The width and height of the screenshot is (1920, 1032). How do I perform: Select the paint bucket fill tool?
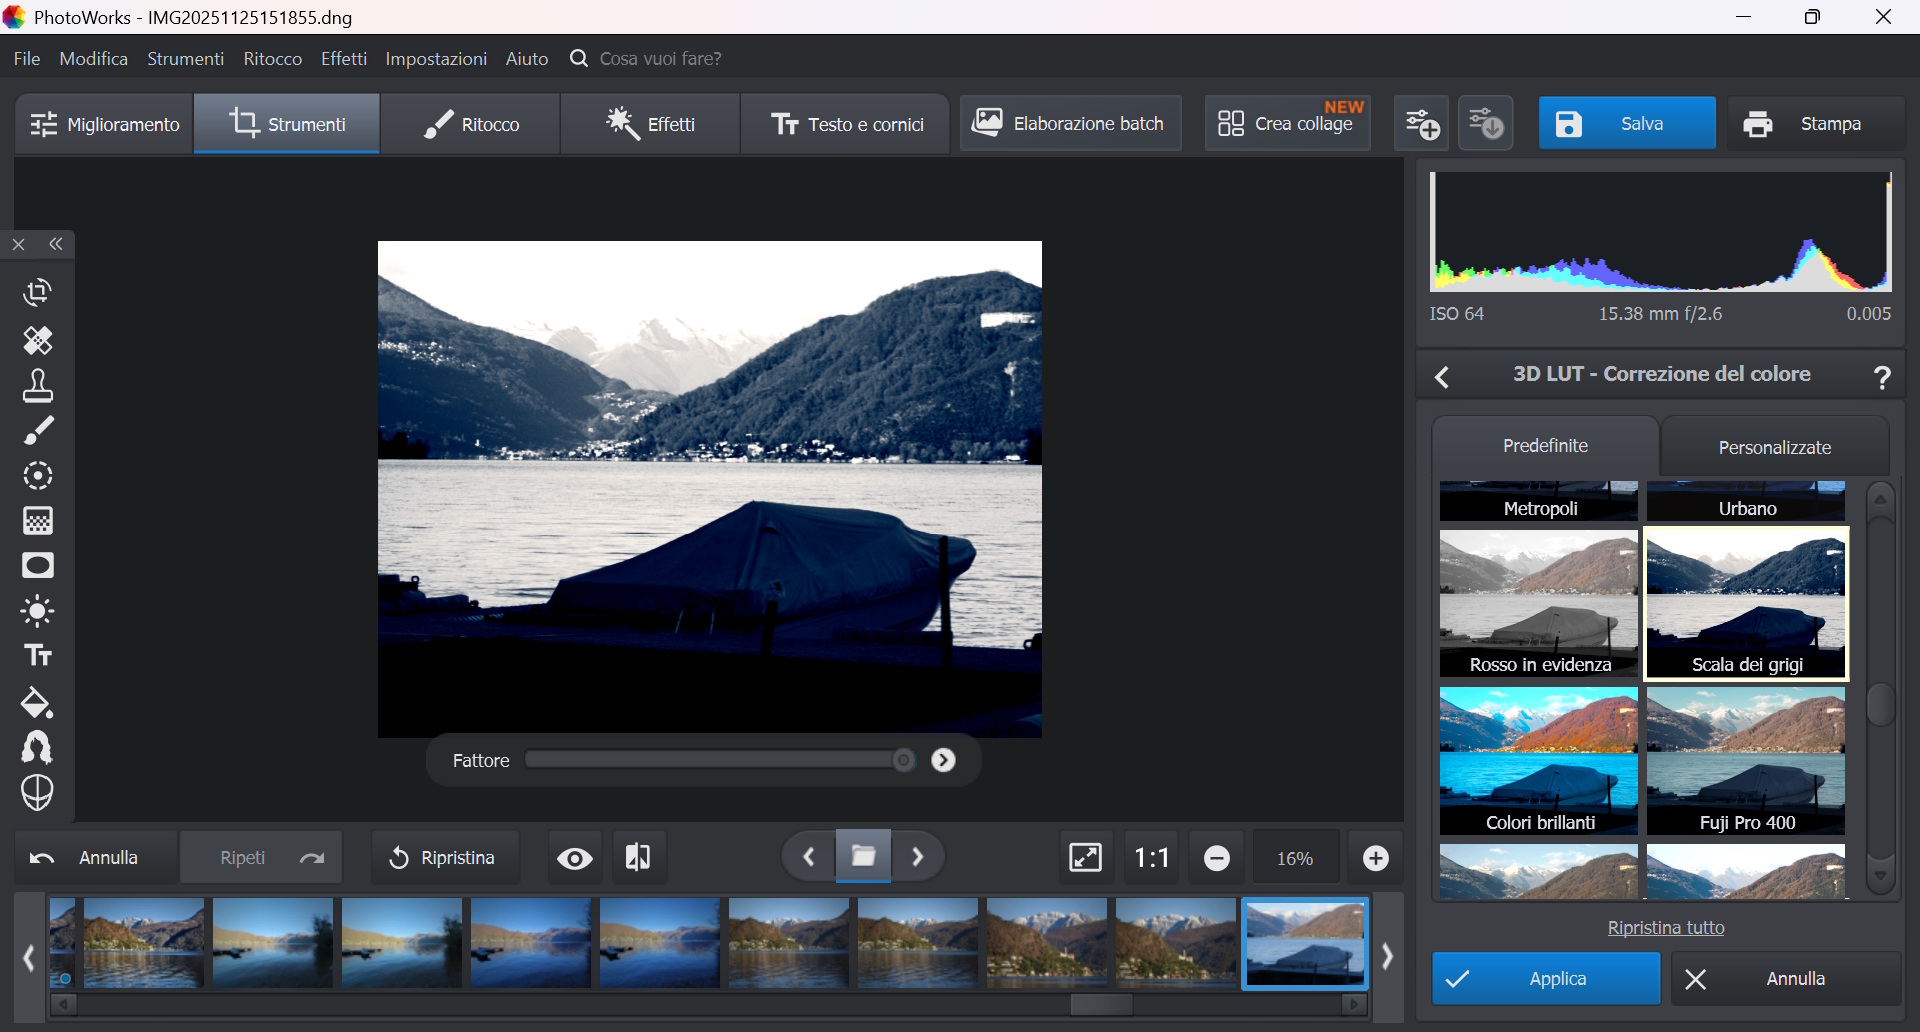point(38,703)
